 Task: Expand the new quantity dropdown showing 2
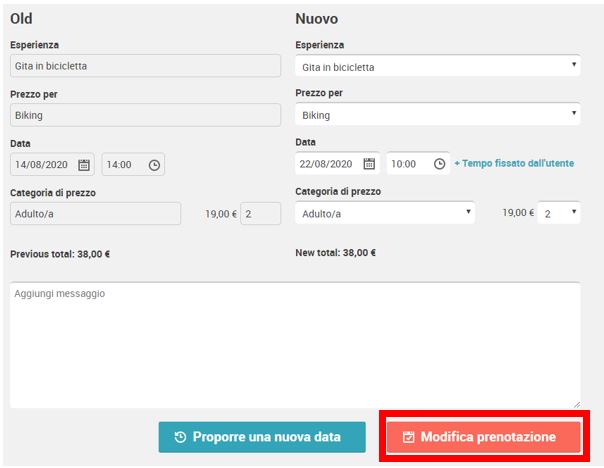pyautogui.click(x=559, y=213)
